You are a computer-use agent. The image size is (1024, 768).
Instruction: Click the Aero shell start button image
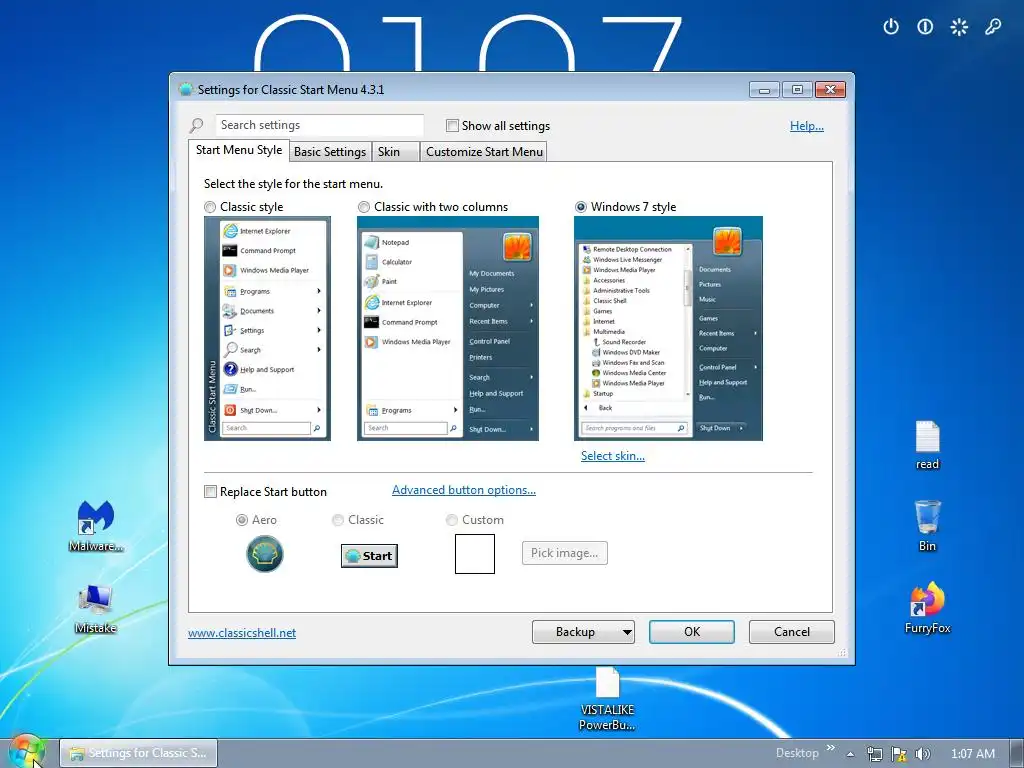coord(264,554)
